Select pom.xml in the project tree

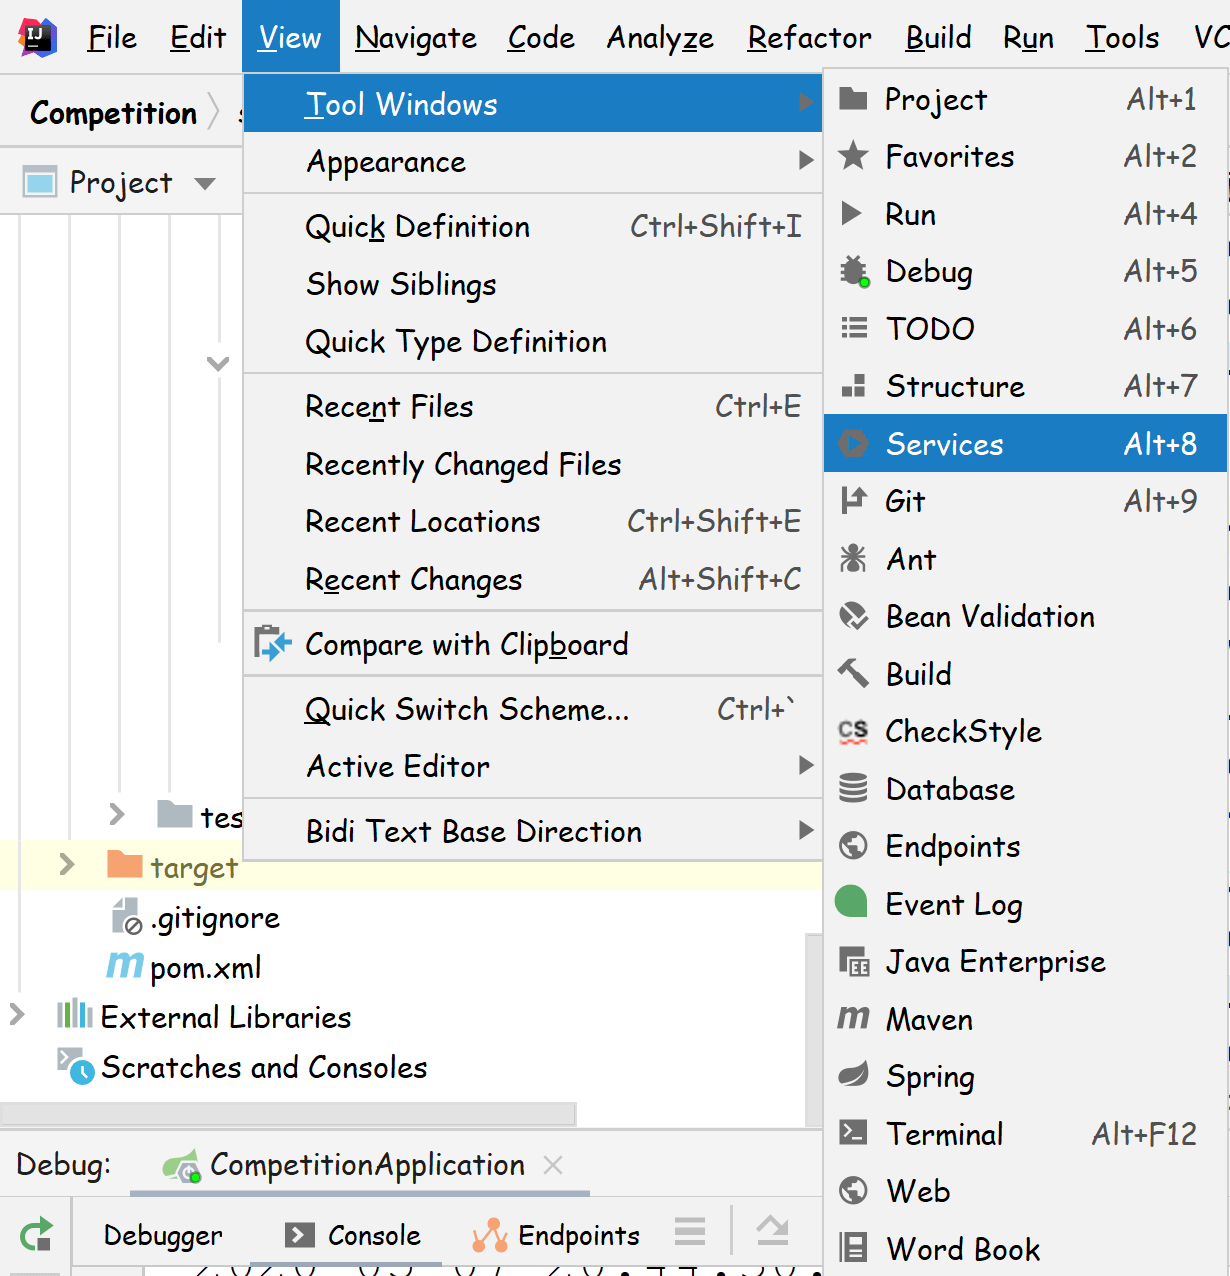coord(205,968)
